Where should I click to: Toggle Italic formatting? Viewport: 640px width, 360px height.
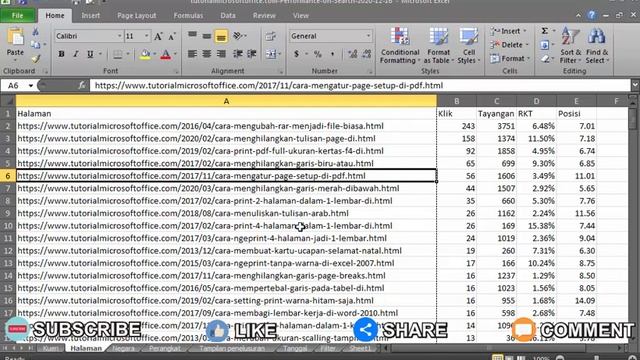76,54
